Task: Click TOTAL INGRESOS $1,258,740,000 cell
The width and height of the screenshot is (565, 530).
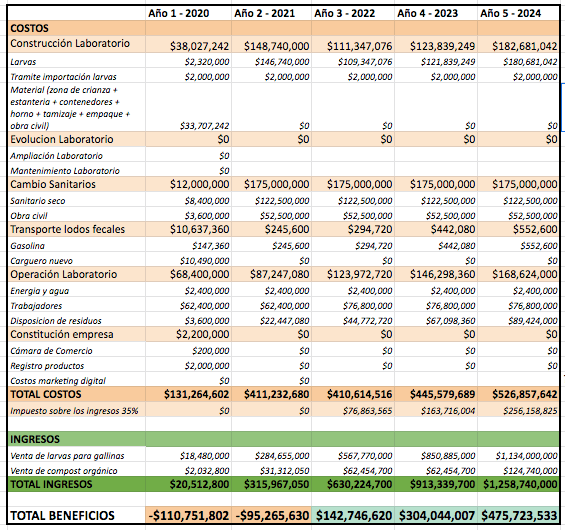Action: [x=519, y=484]
